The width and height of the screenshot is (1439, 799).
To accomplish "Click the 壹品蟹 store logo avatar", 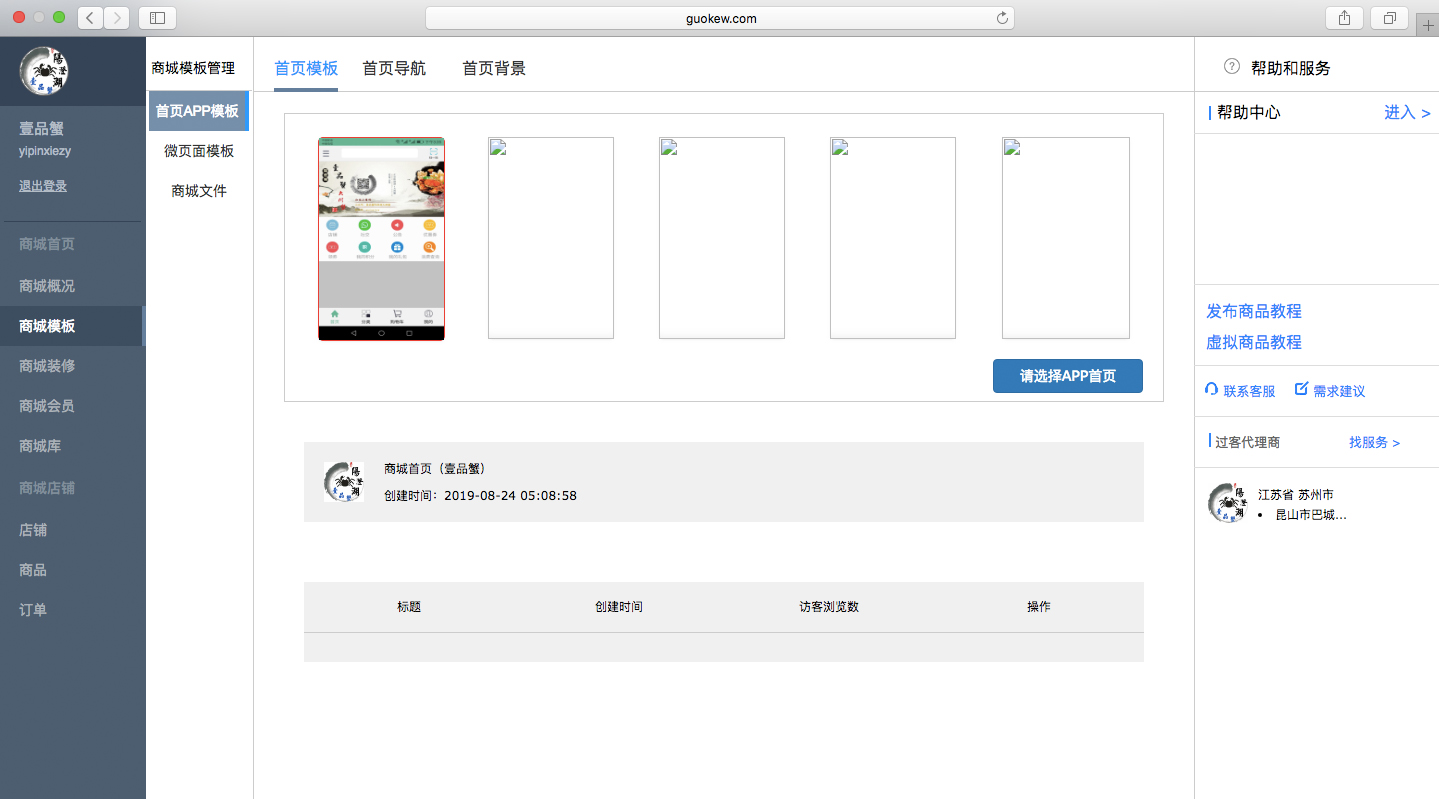I will click(x=44, y=71).
